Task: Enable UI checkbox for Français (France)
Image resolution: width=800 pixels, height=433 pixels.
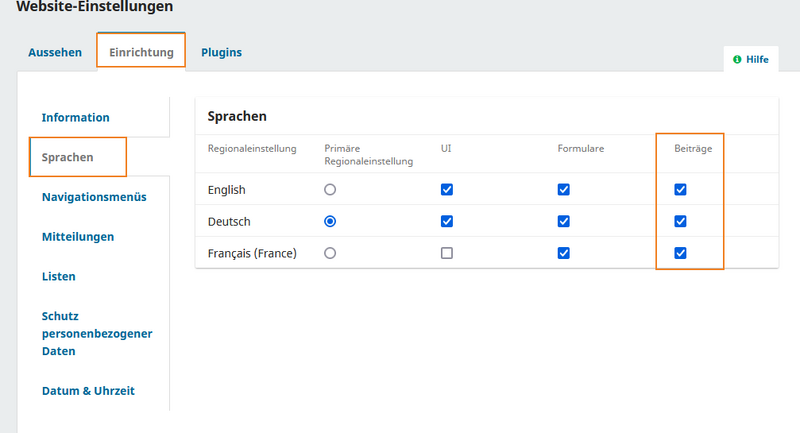Action: pyautogui.click(x=447, y=253)
